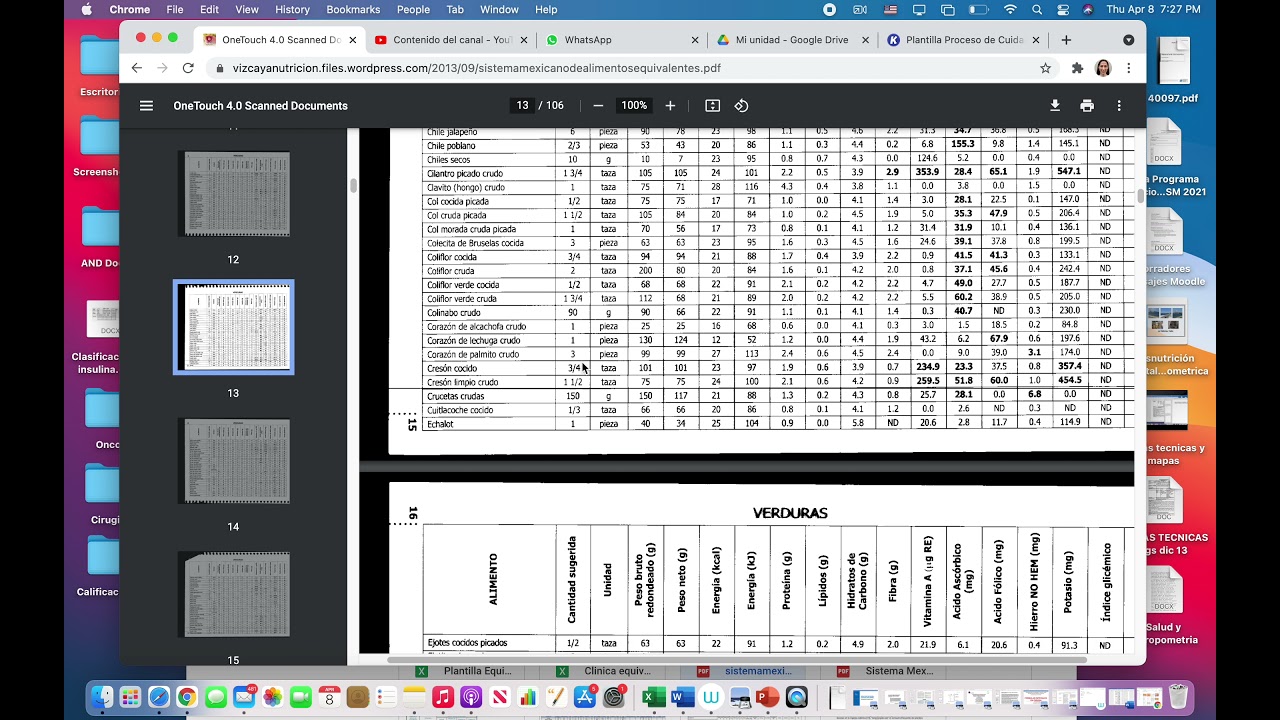Click the 100% zoom level value

click(x=634, y=105)
